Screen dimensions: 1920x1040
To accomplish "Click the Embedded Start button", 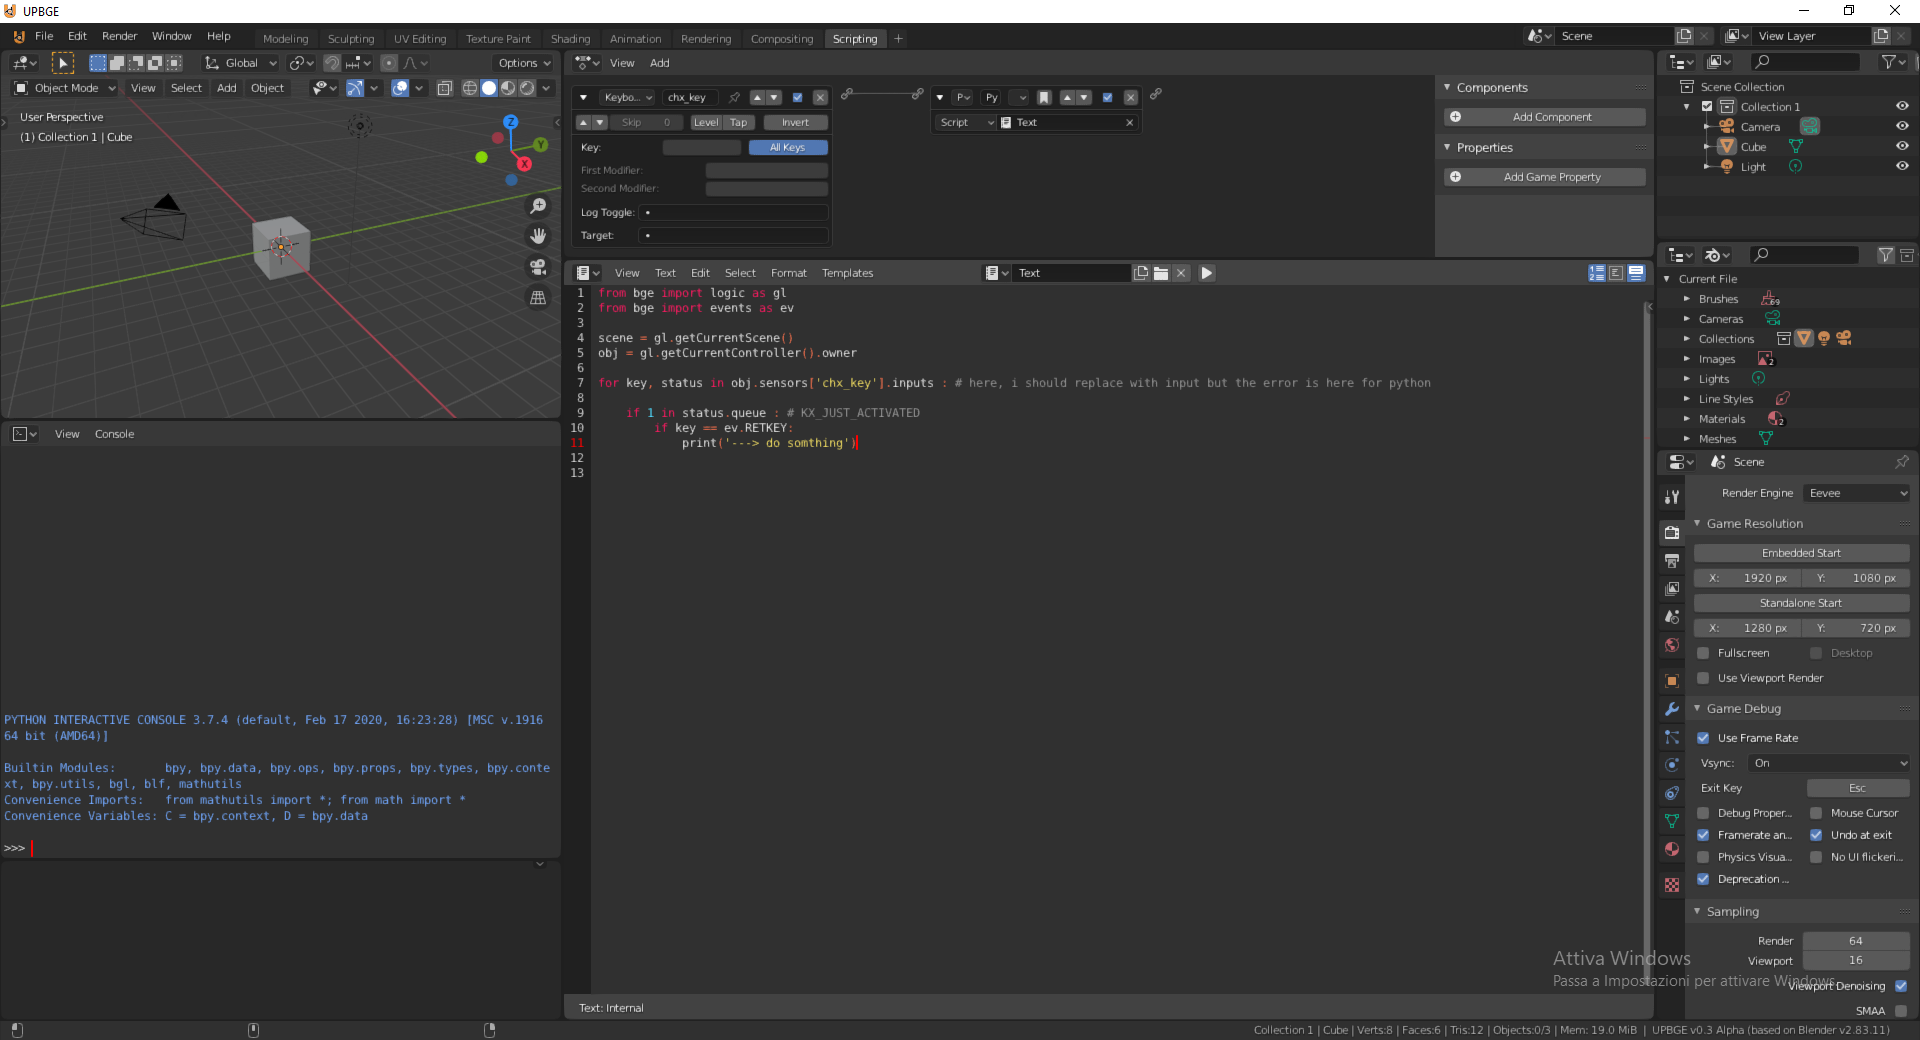I will coord(1801,553).
